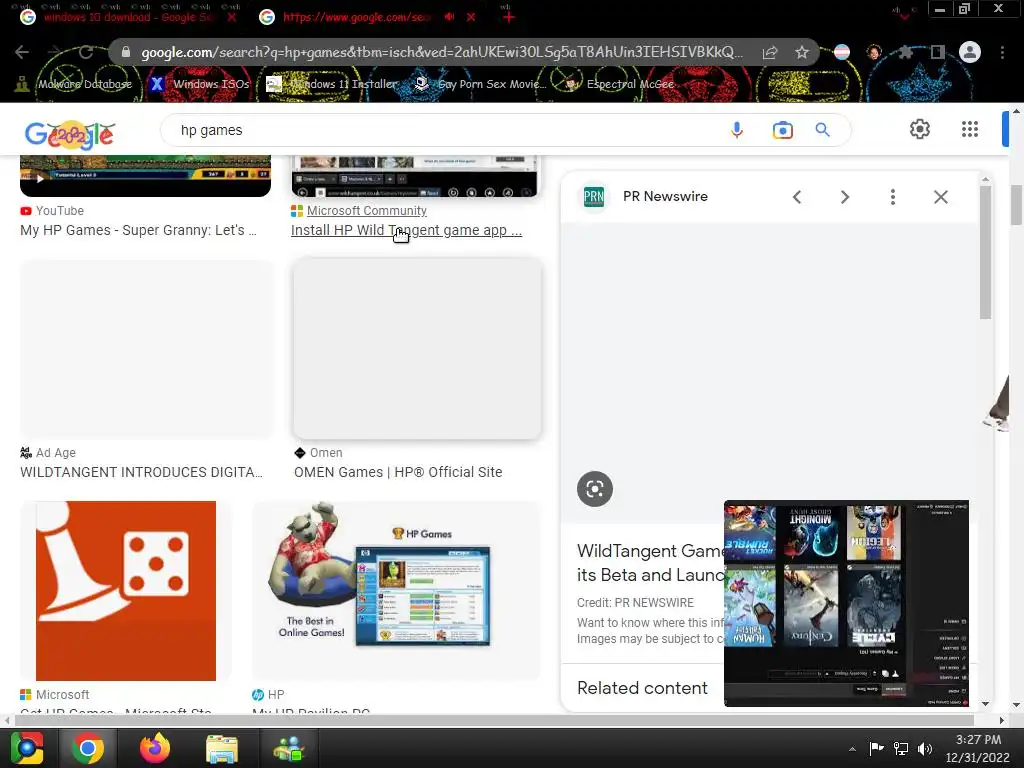1024x768 pixels.
Task: Close the 'windows 10 download' tab
Action: [x=232, y=17]
